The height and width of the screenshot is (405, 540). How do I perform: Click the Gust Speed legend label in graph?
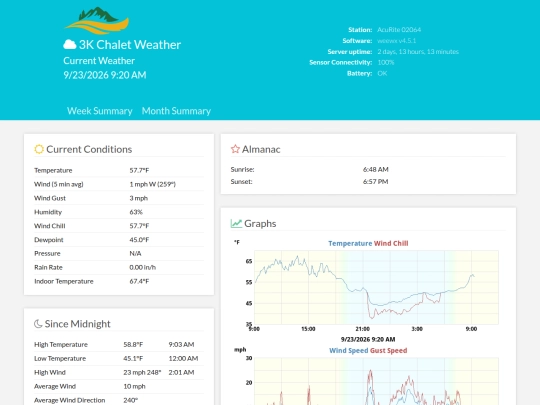coord(388,351)
